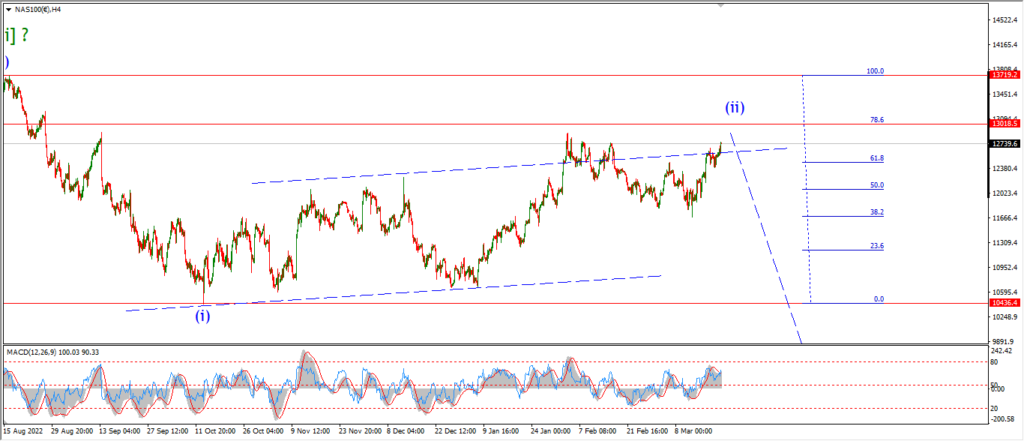The width and height of the screenshot is (1024, 441).
Task: Select the Fibonacci 50.0 retracement label
Action: click(877, 185)
